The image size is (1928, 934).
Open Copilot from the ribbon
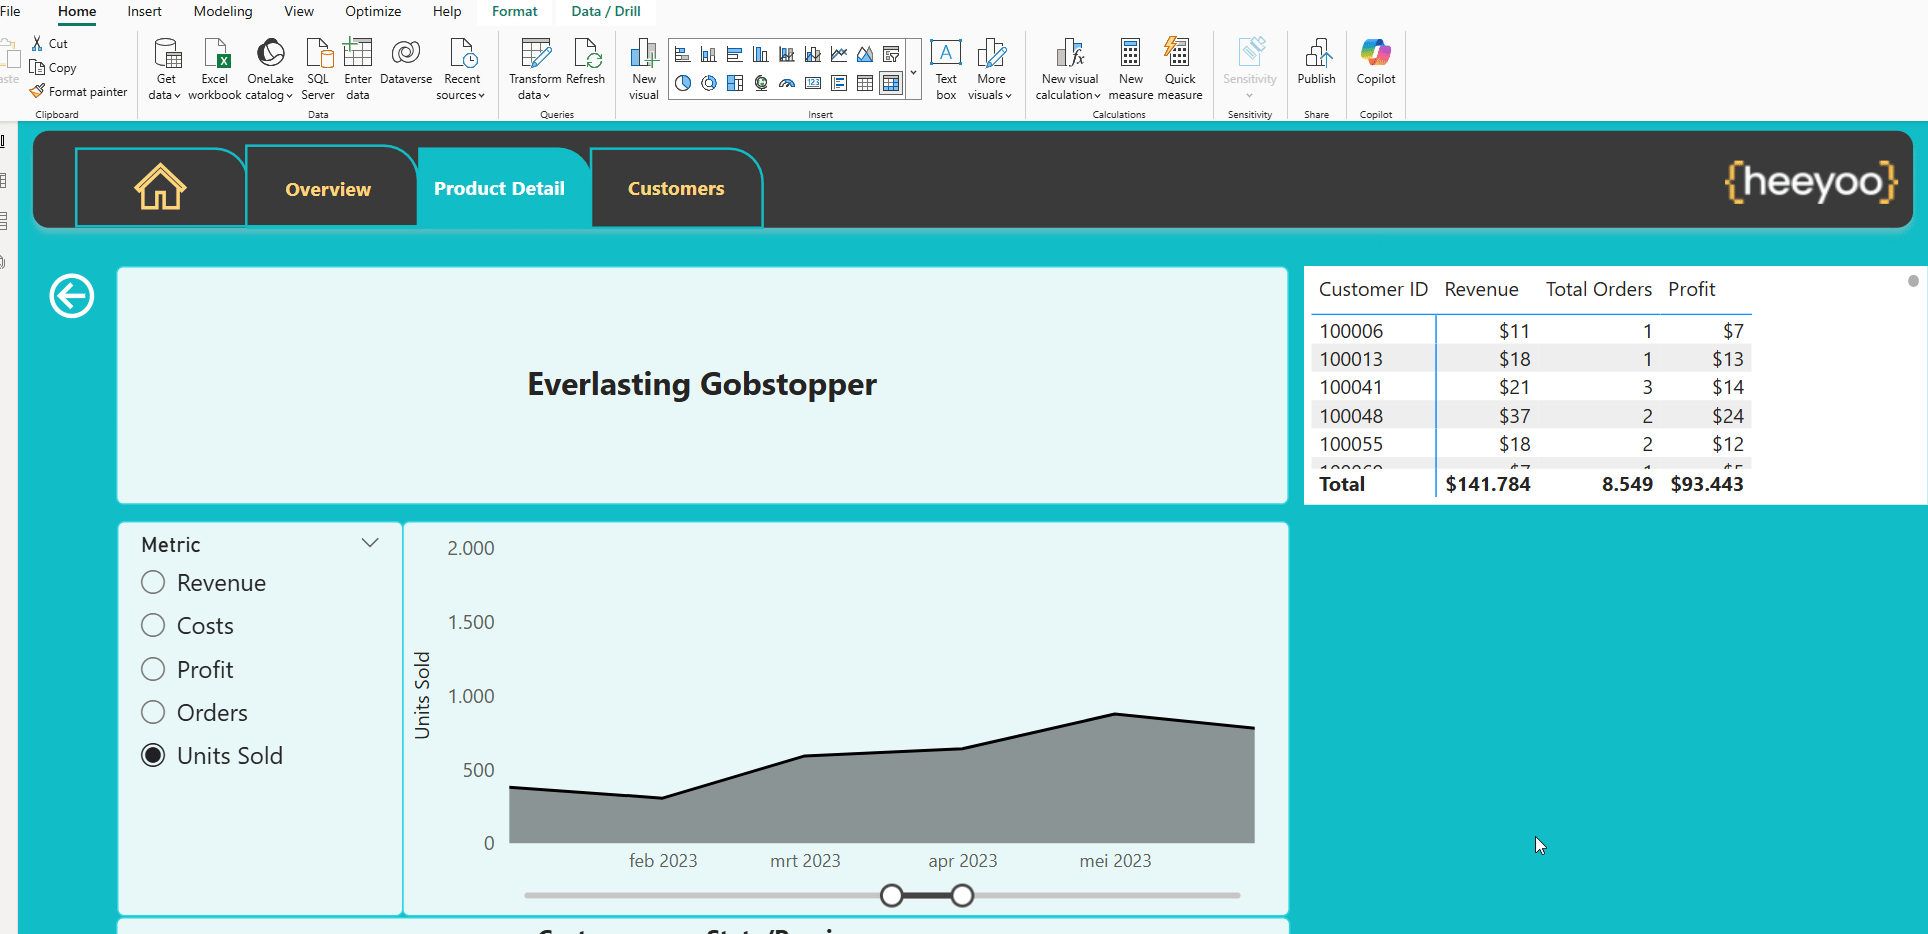[1376, 62]
